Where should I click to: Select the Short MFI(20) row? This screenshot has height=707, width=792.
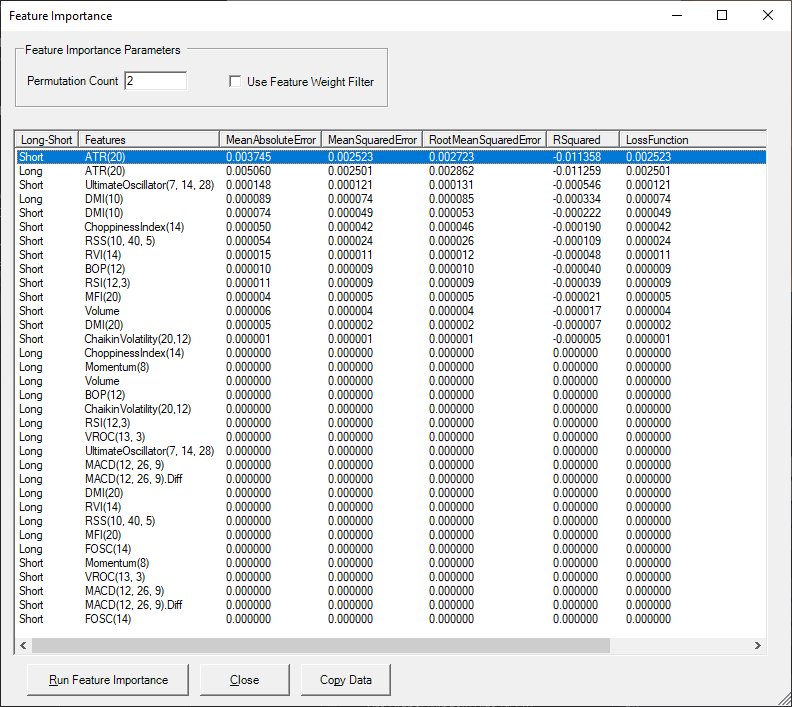391,297
